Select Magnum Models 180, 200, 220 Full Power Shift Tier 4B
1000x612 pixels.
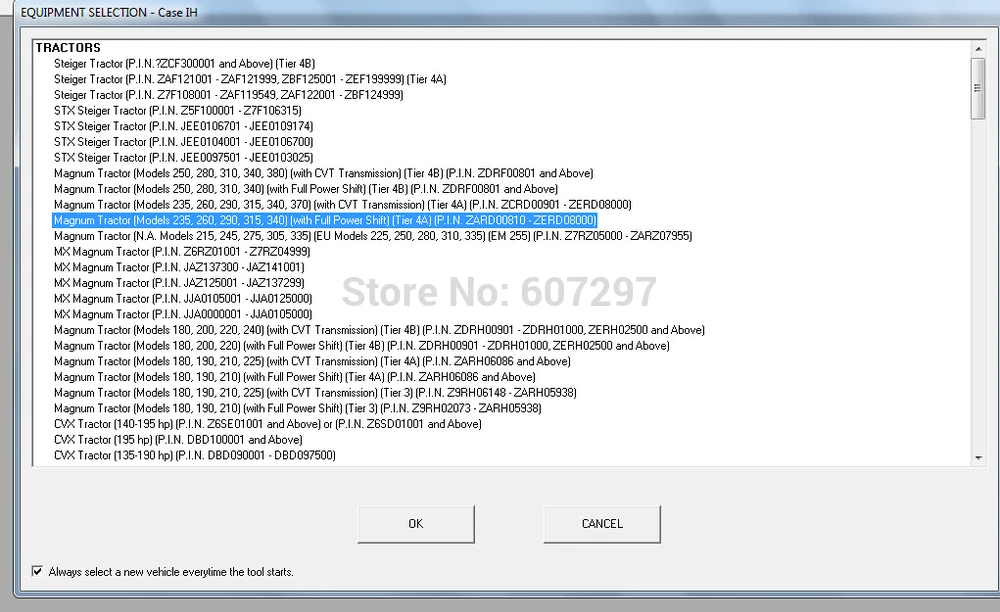362,346
